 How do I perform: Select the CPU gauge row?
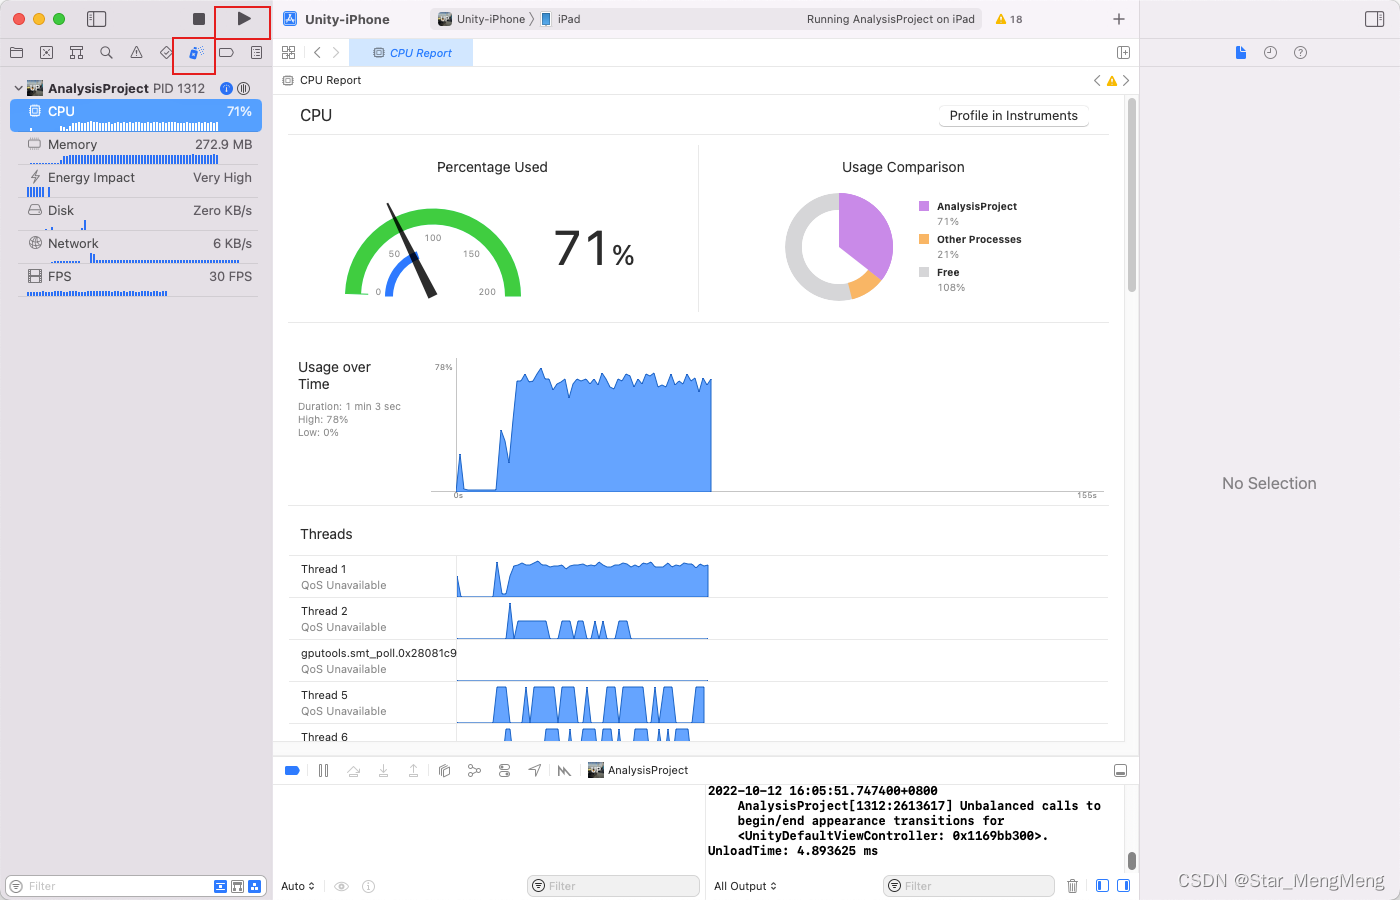[x=136, y=115]
